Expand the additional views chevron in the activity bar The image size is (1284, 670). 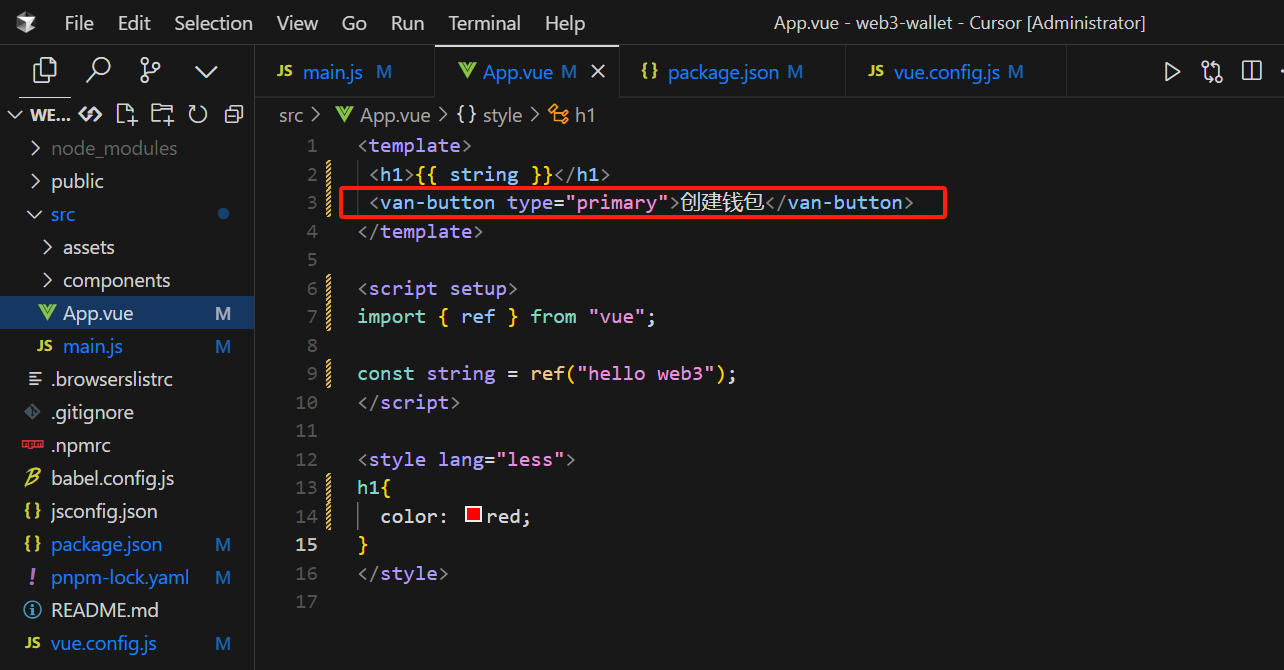click(x=206, y=71)
